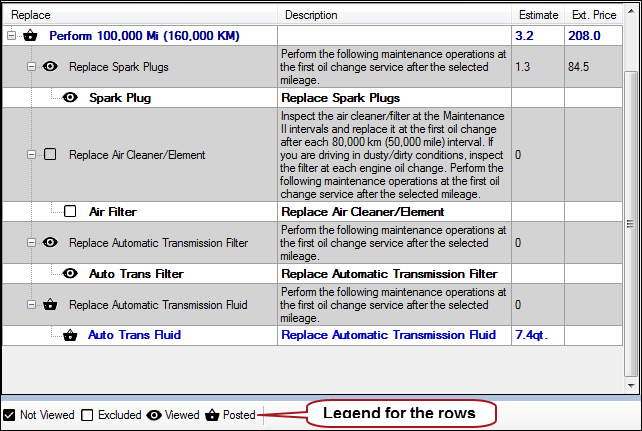
Task: Click the Estimate column header
Action: click(538, 15)
